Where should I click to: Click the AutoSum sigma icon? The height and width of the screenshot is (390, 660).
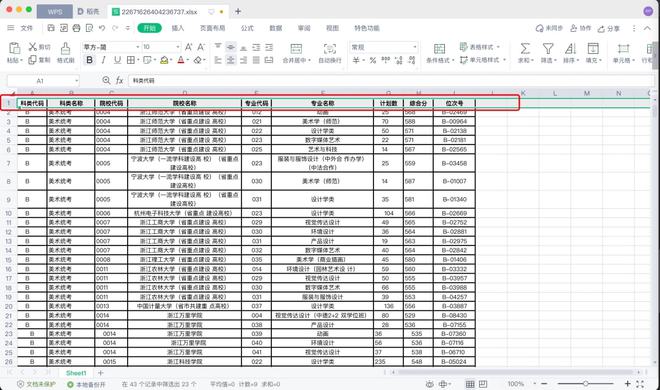point(525,48)
